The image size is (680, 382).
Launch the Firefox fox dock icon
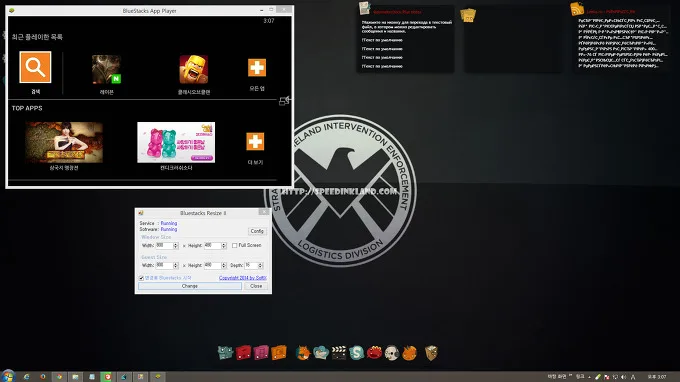[x=303, y=353]
